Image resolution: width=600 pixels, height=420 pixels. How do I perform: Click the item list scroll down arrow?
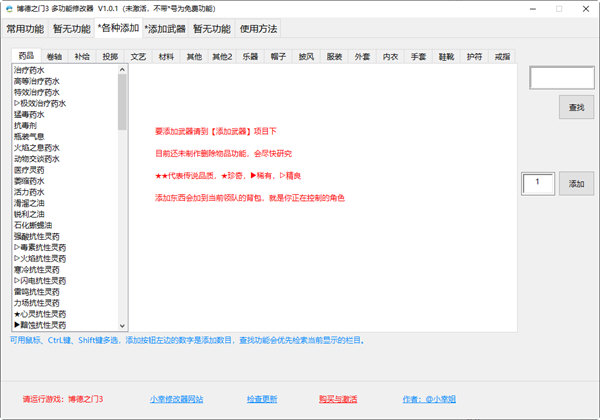click(122, 325)
